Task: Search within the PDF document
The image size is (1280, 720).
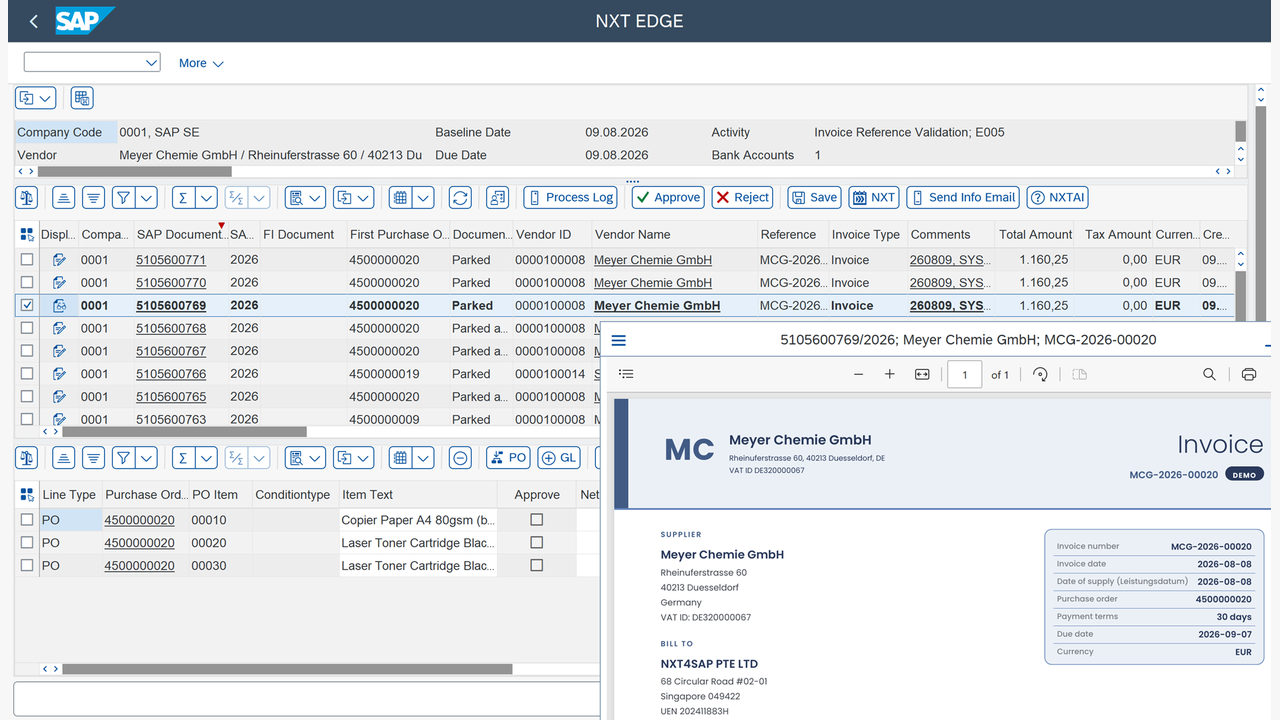Action: click(x=1209, y=374)
